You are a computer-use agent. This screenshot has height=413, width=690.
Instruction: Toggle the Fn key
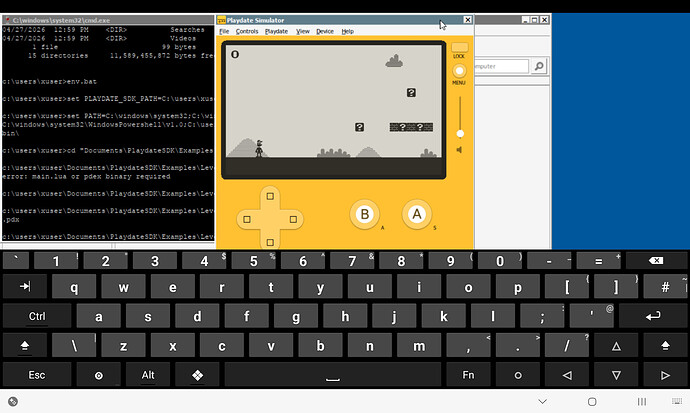click(468, 375)
